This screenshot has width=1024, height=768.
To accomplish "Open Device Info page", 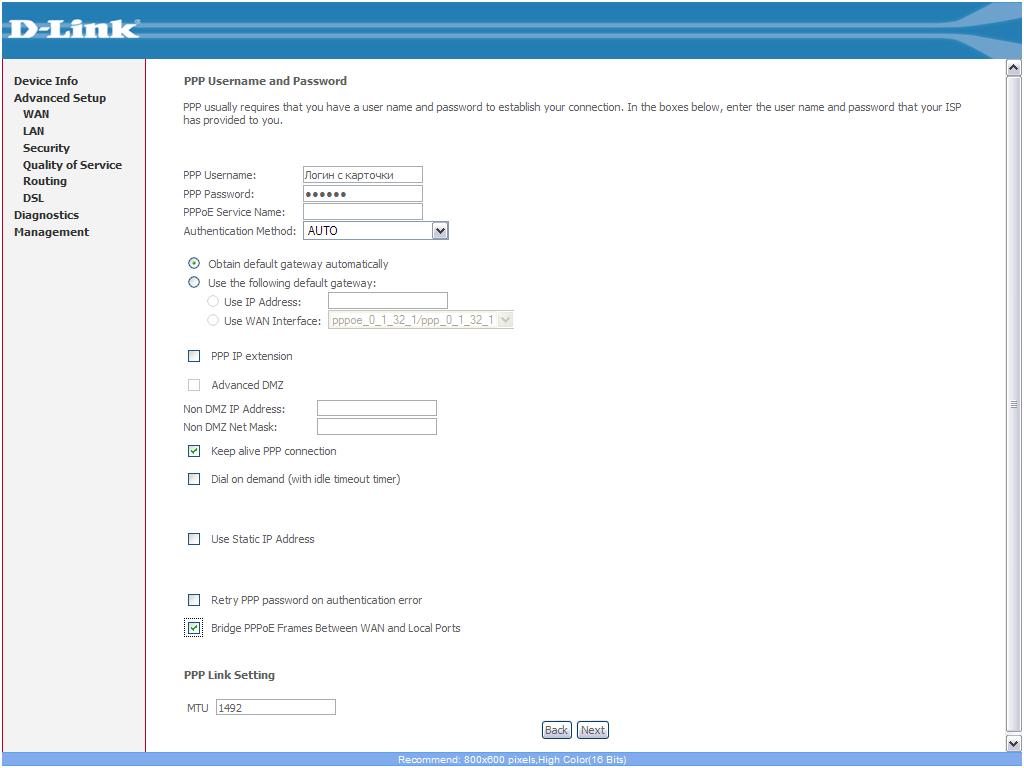I will [46, 81].
